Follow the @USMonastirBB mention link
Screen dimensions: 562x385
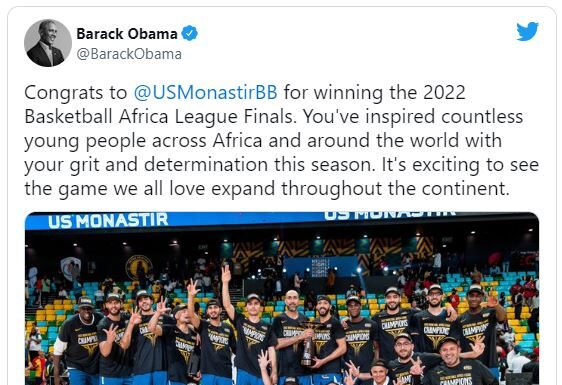(205, 92)
